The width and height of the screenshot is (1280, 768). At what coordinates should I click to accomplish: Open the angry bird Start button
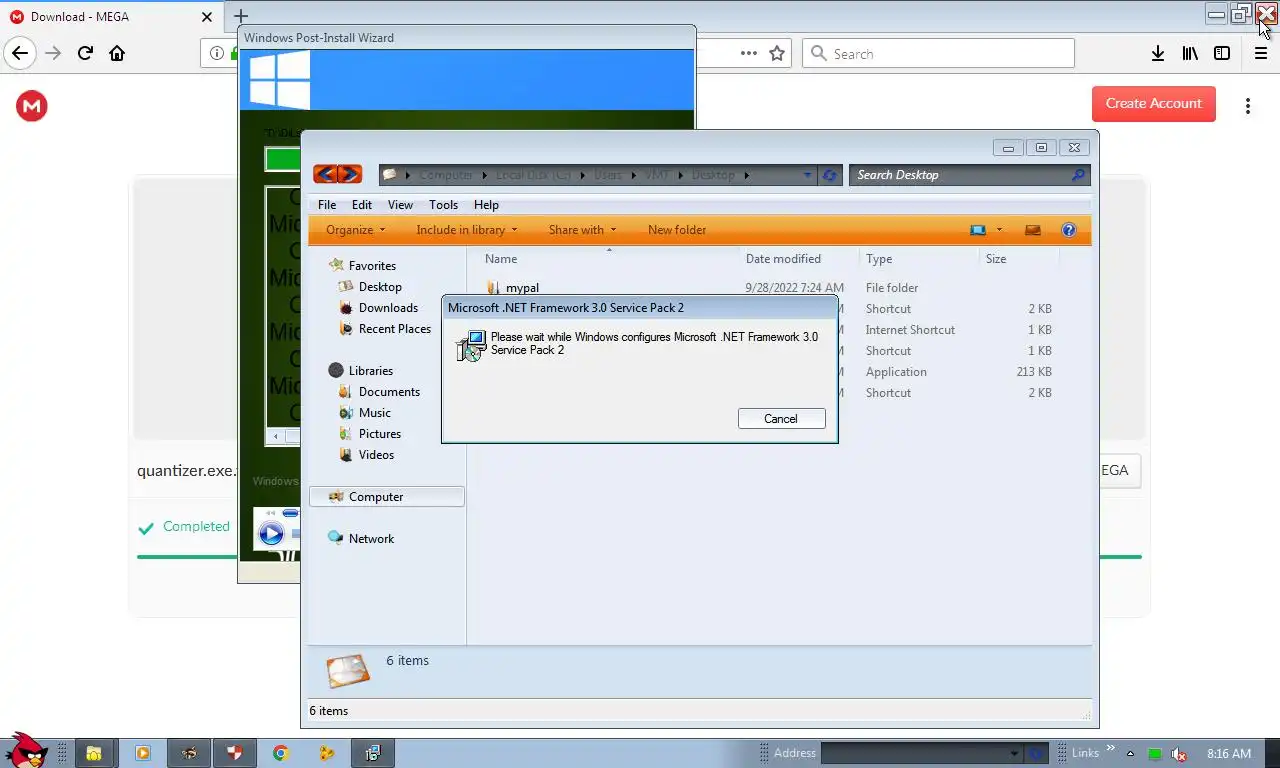(26, 750)
